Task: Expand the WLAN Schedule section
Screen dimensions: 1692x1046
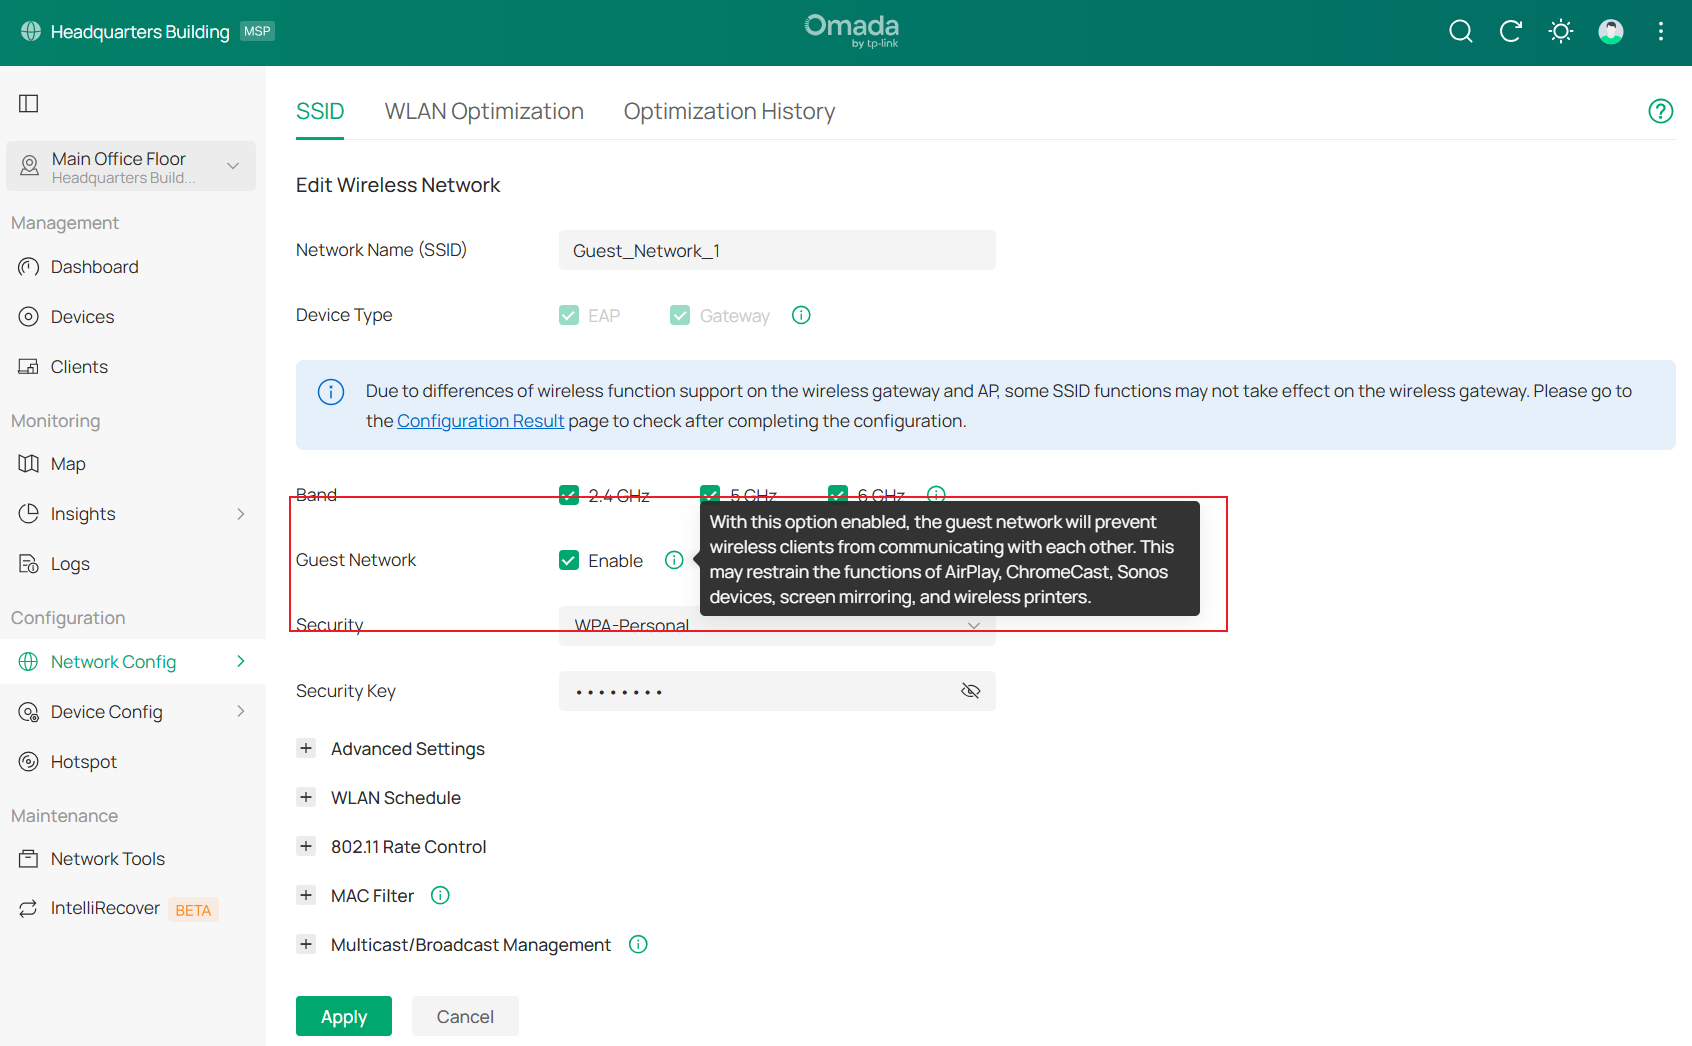Action: tap(306, 798)
